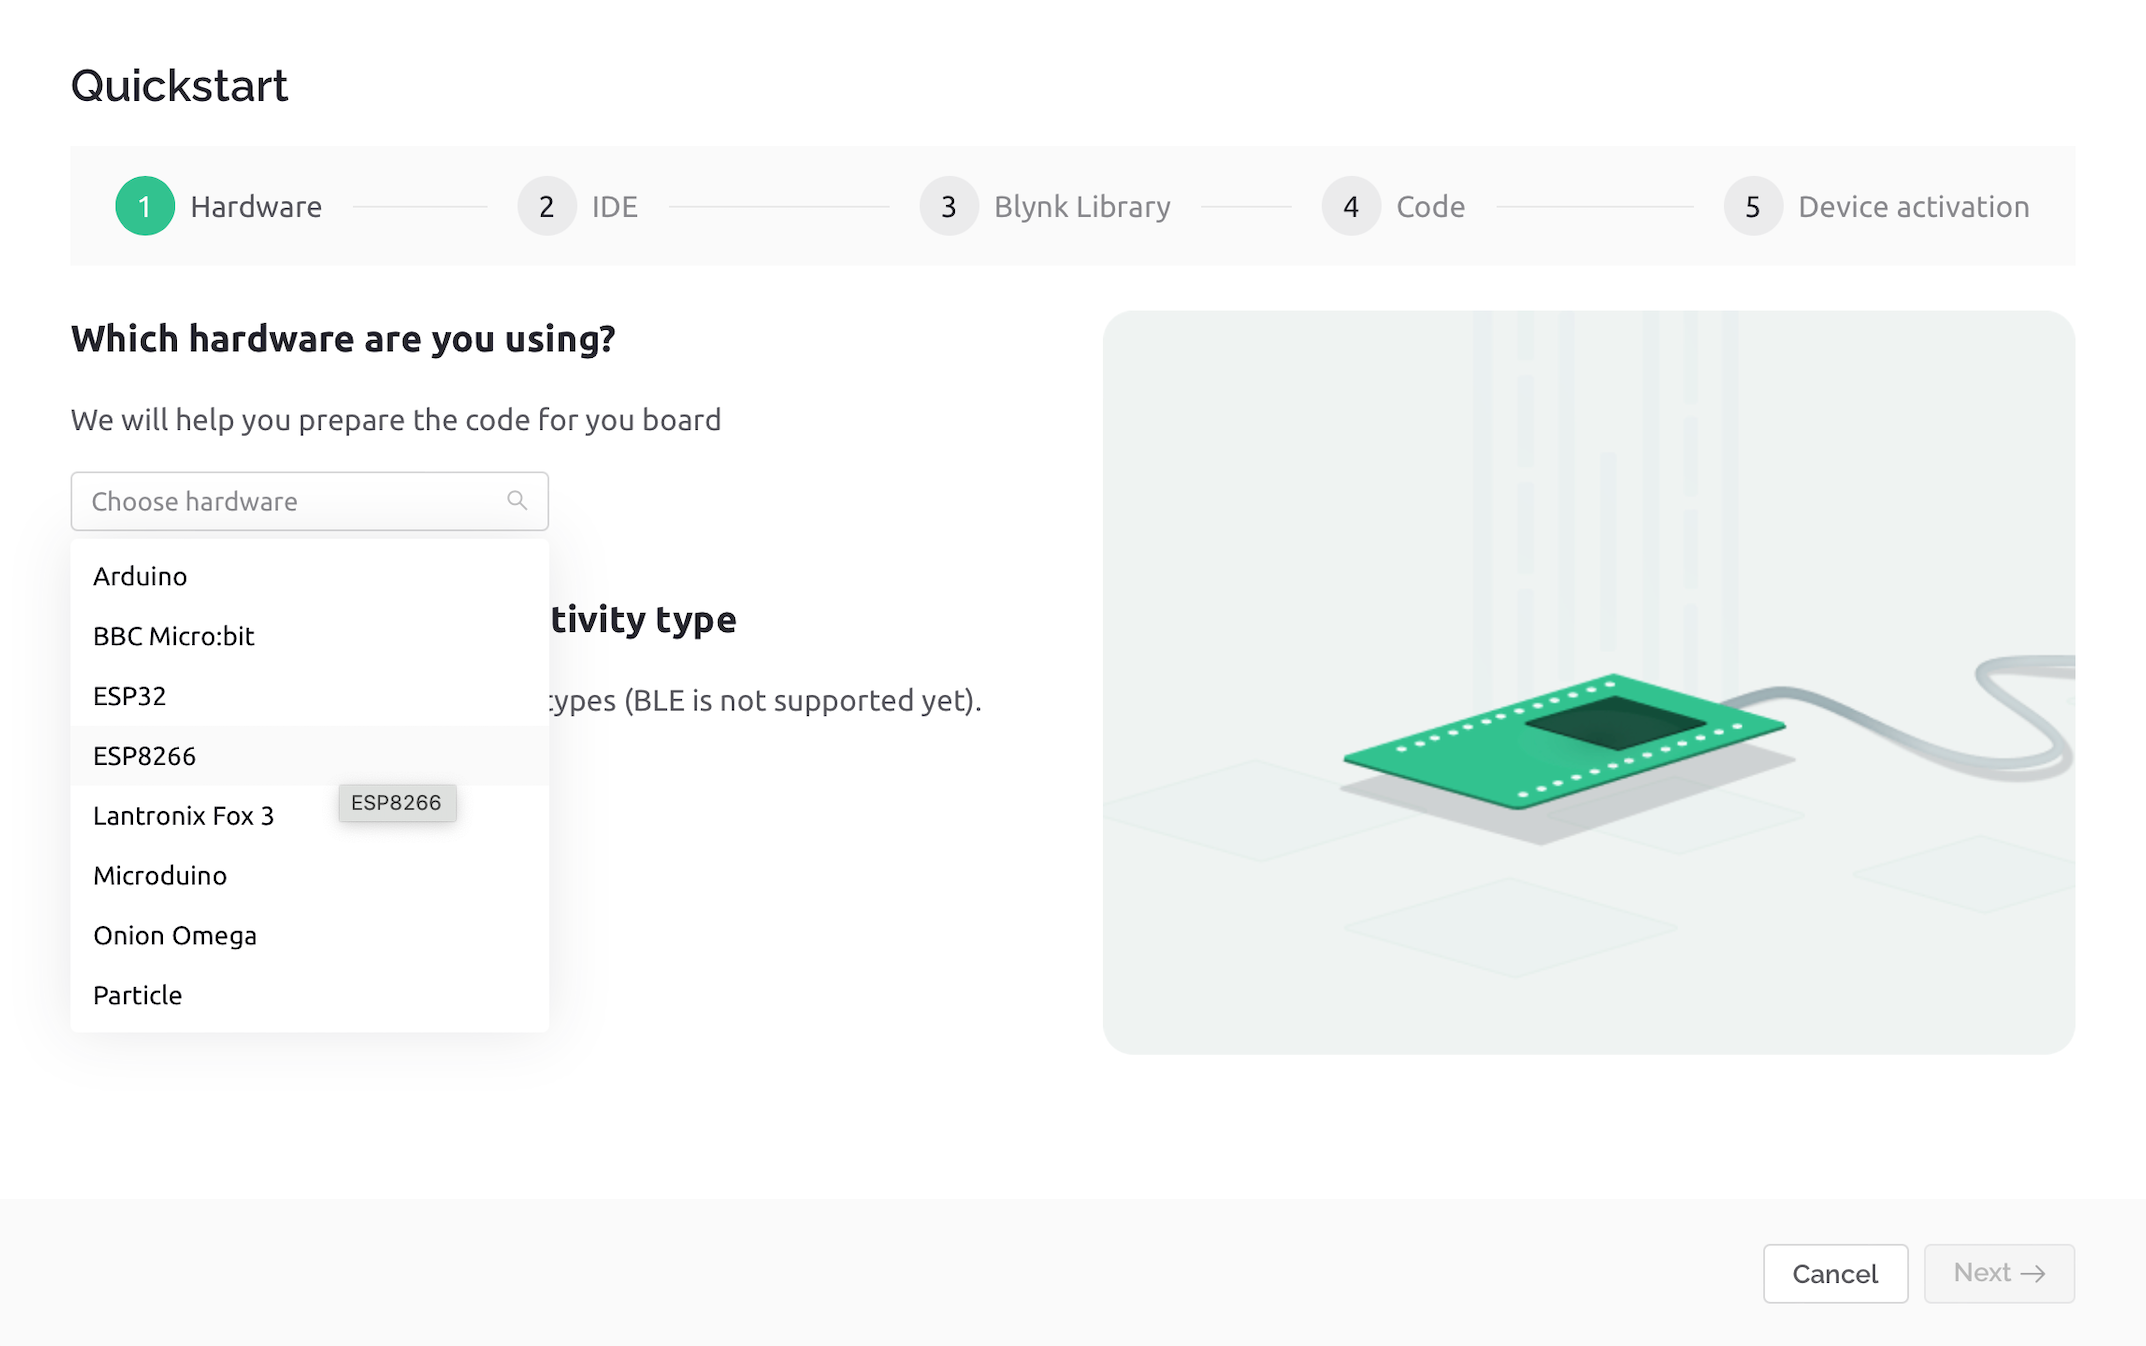Click the search magnifier in hardware field
2146x1346 pixels.
click(x=517, y=500)
